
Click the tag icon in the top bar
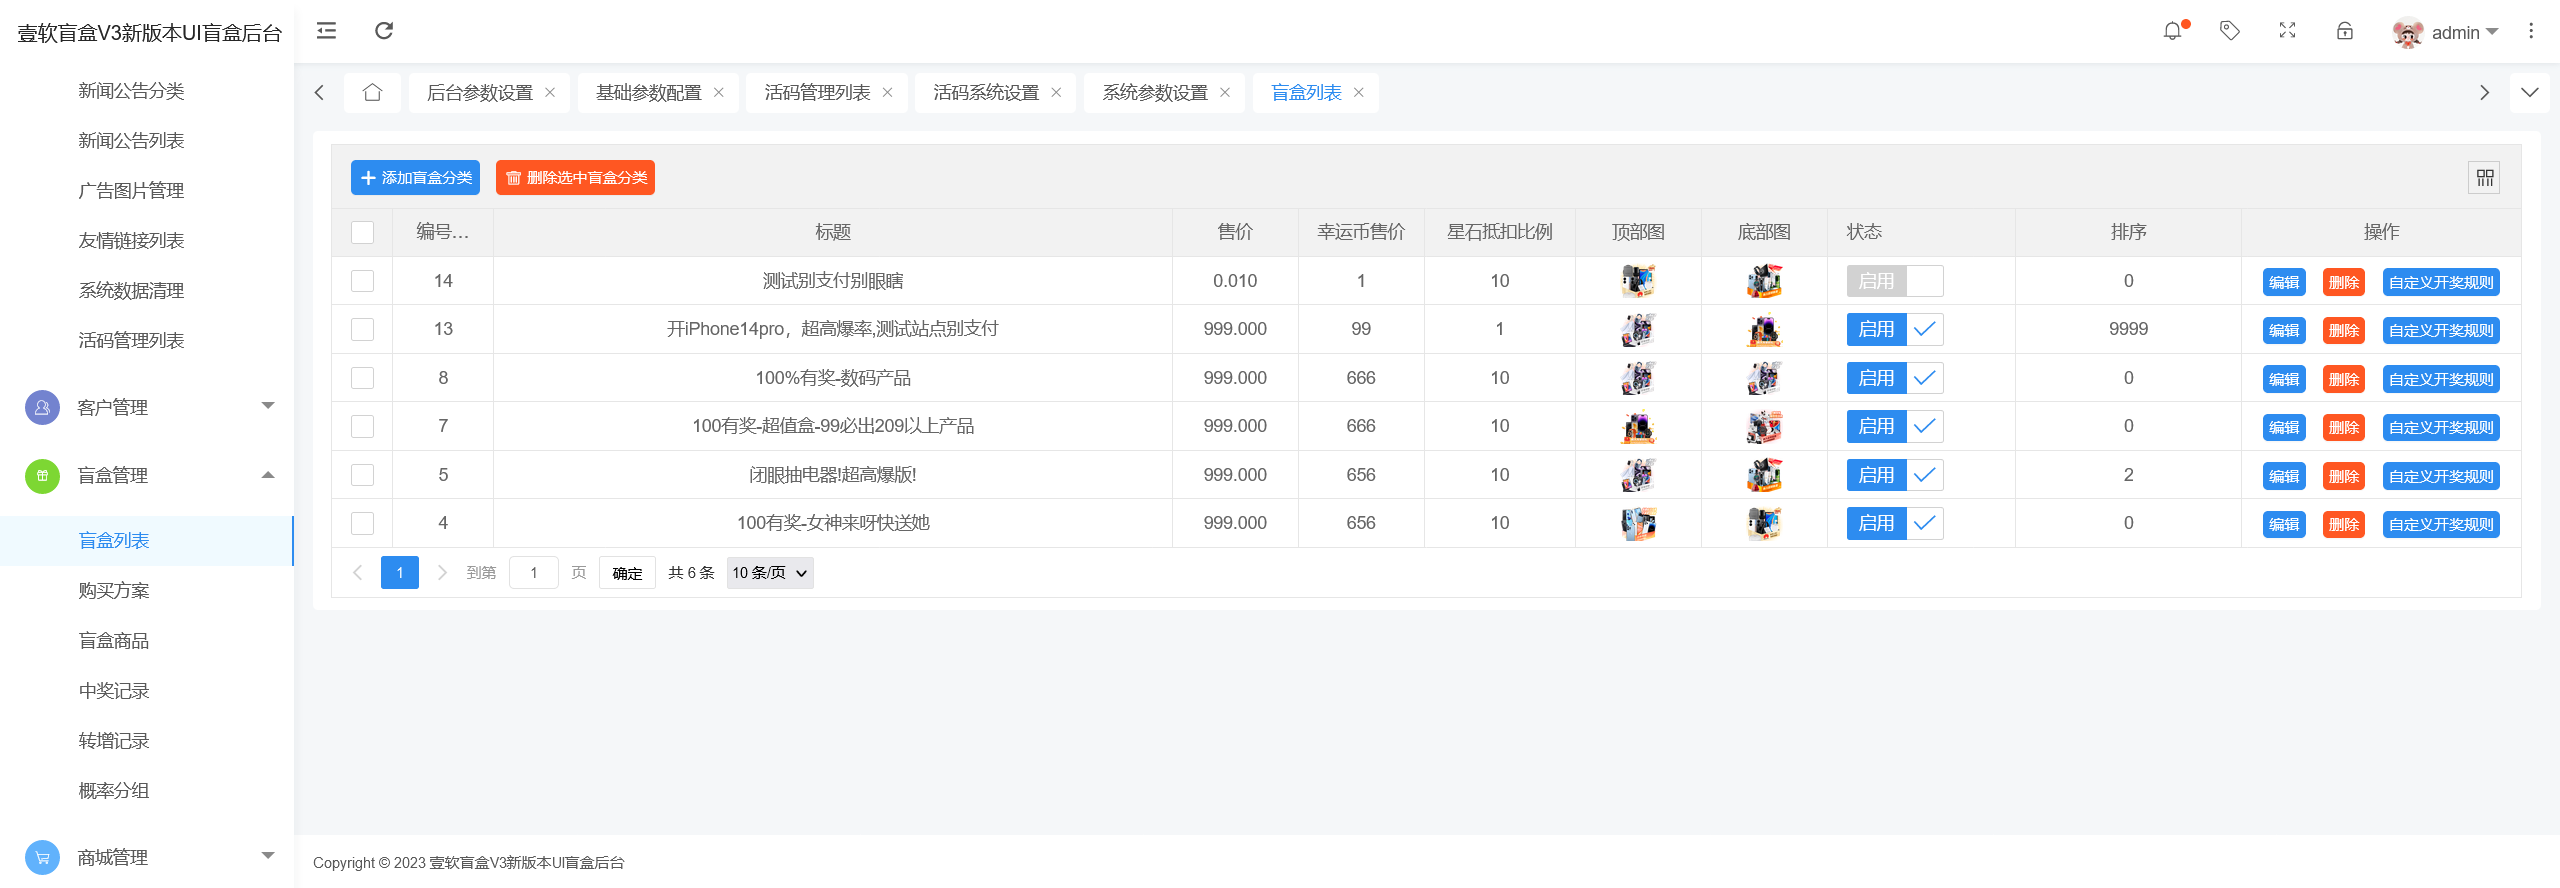[x=2230, y=31]
